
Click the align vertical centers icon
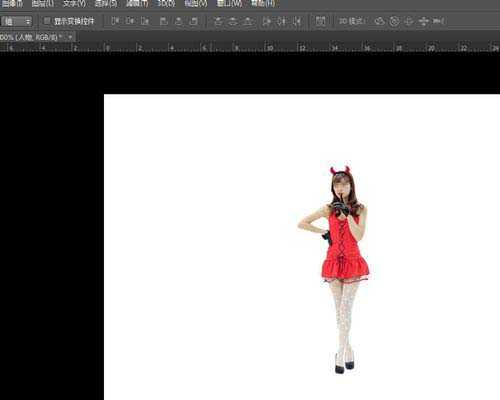coord(130,21)
